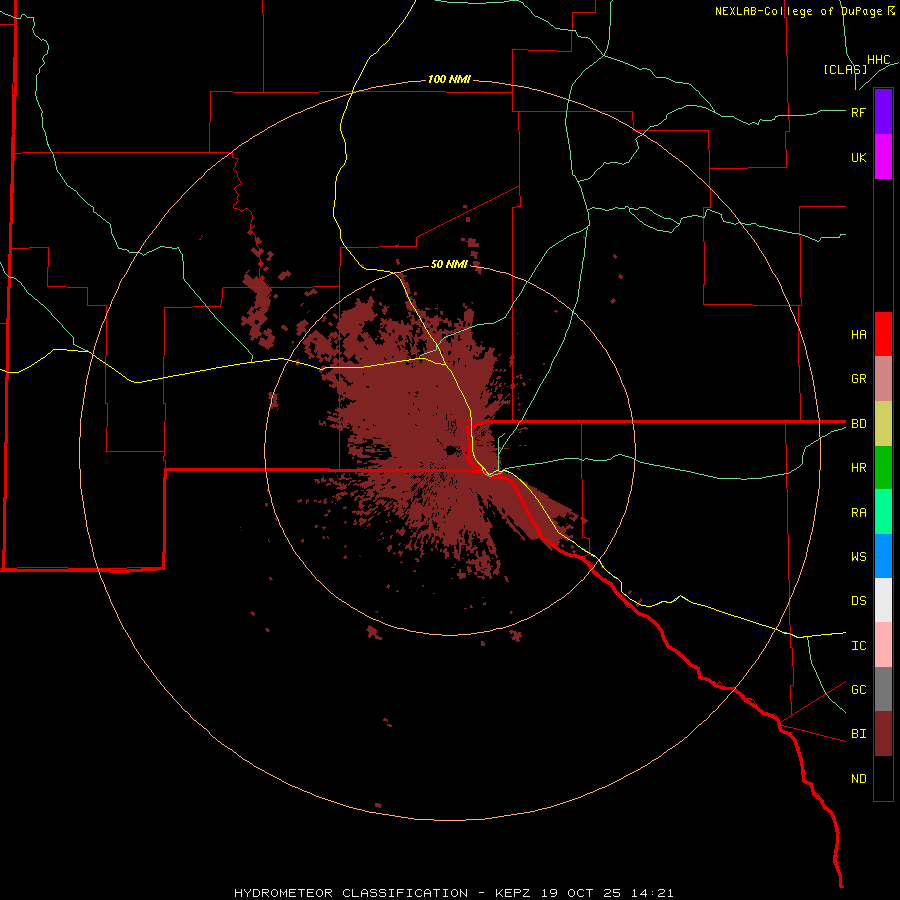Image resolution: width=900 pixels, height=900 pixels.
Task: Click the 'RA' legend label
Action: click(858, 513)
